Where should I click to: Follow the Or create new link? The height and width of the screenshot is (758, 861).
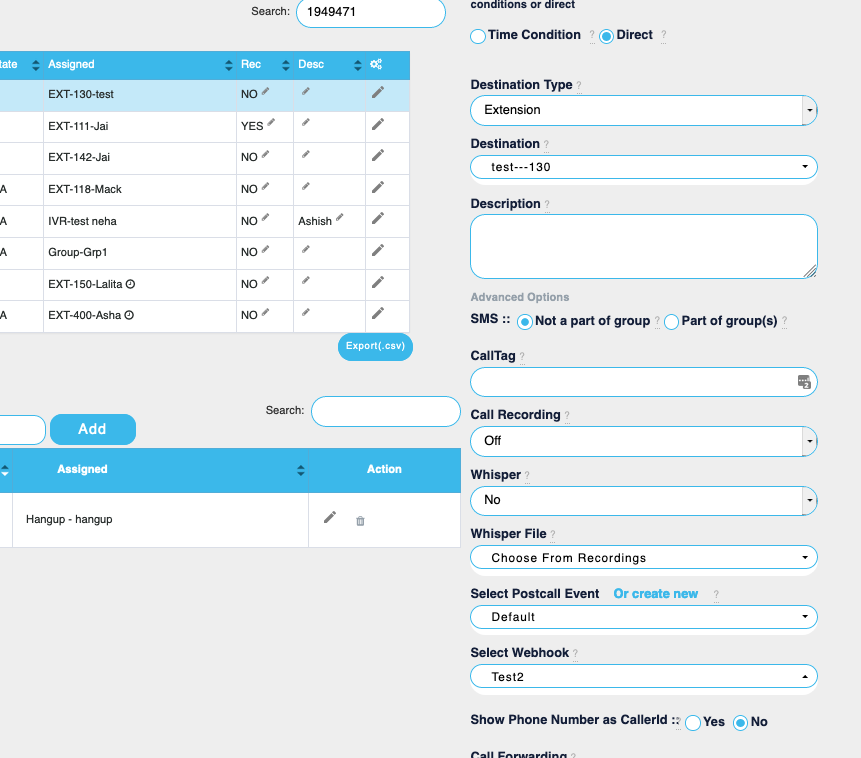coord(656,594)
